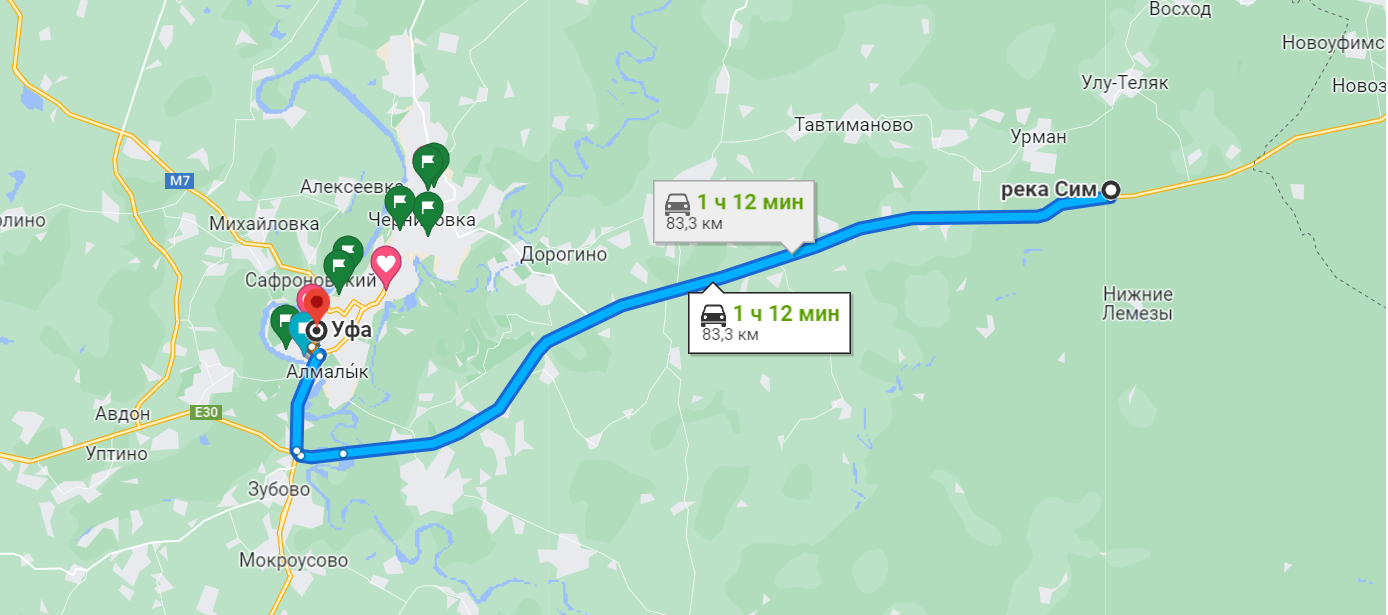Click the M7 highway badge
Viewport: 1388px width, 615px height.
coord(179,181)
